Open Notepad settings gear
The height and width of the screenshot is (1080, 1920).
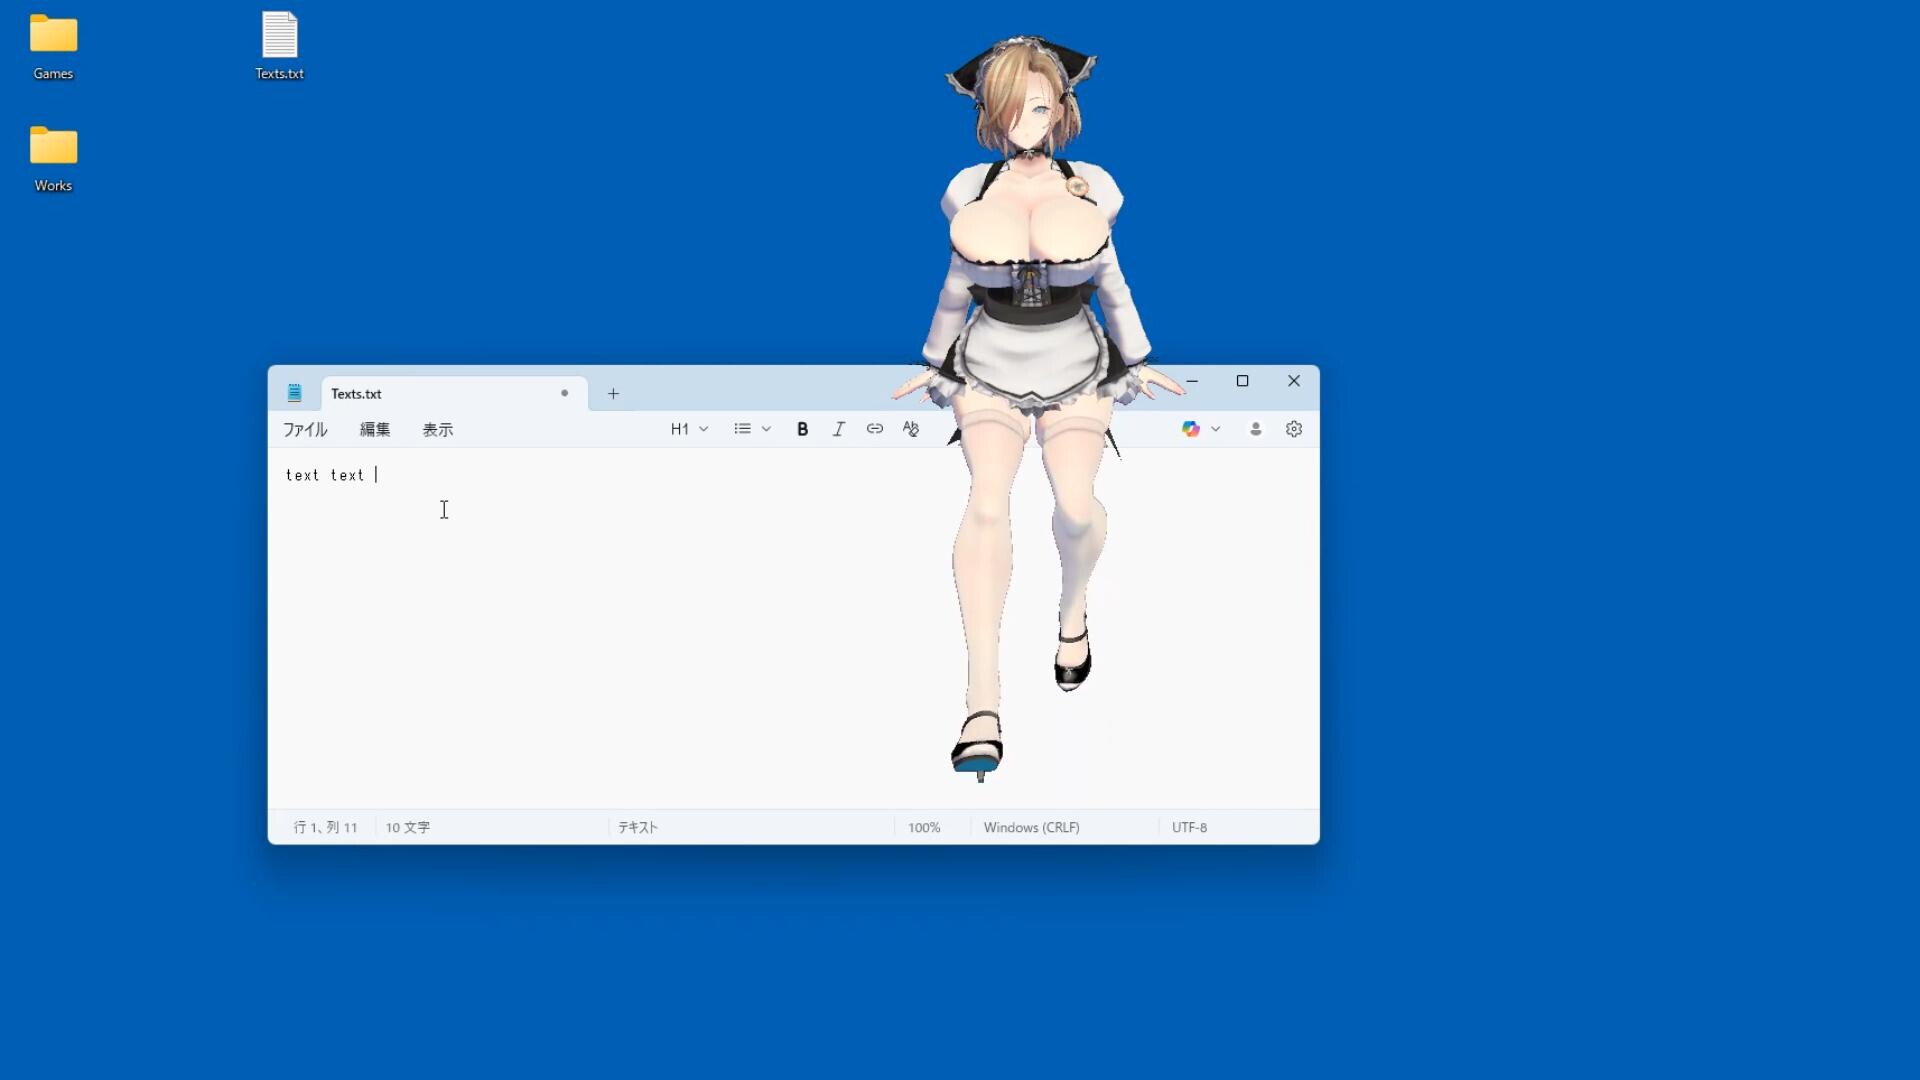point(1293,428)
